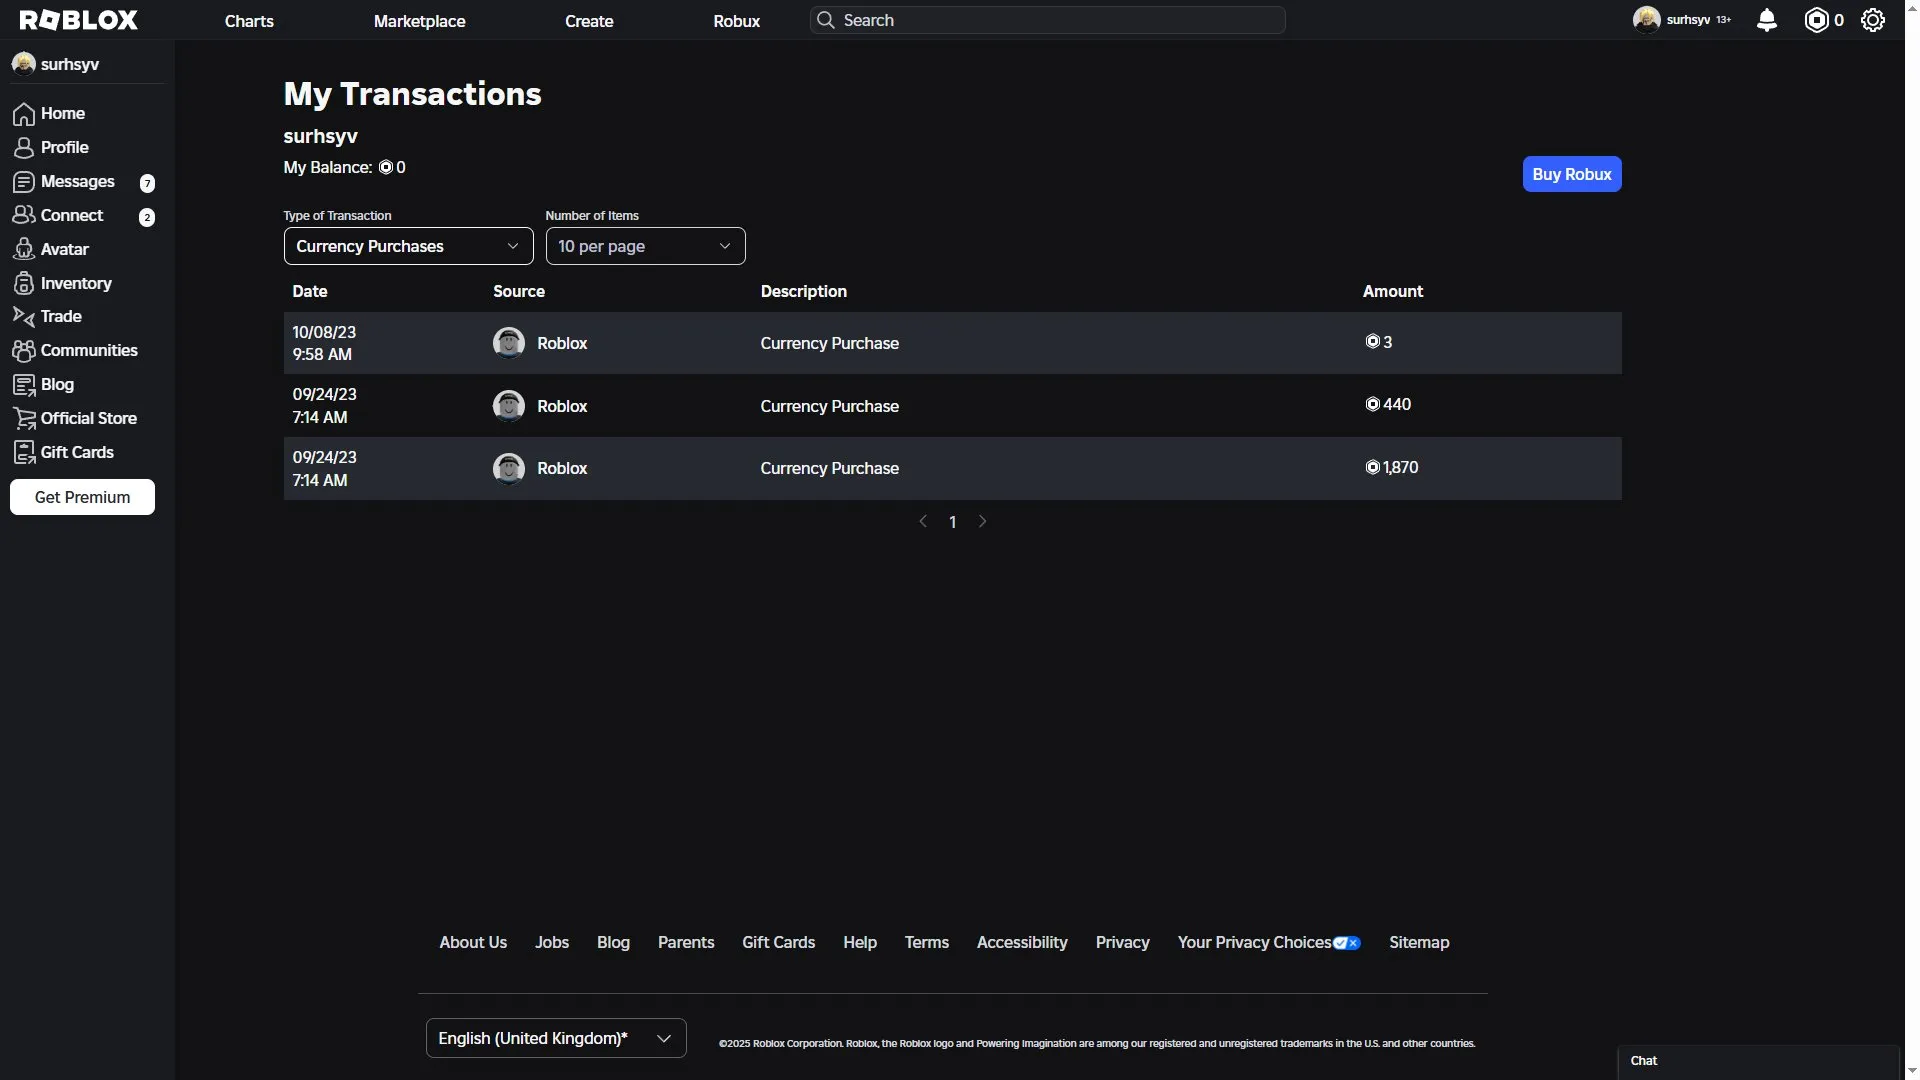Screen dimensions: 1920x1080
Task: Open Inventory in the sidebar
Action: 75,283
